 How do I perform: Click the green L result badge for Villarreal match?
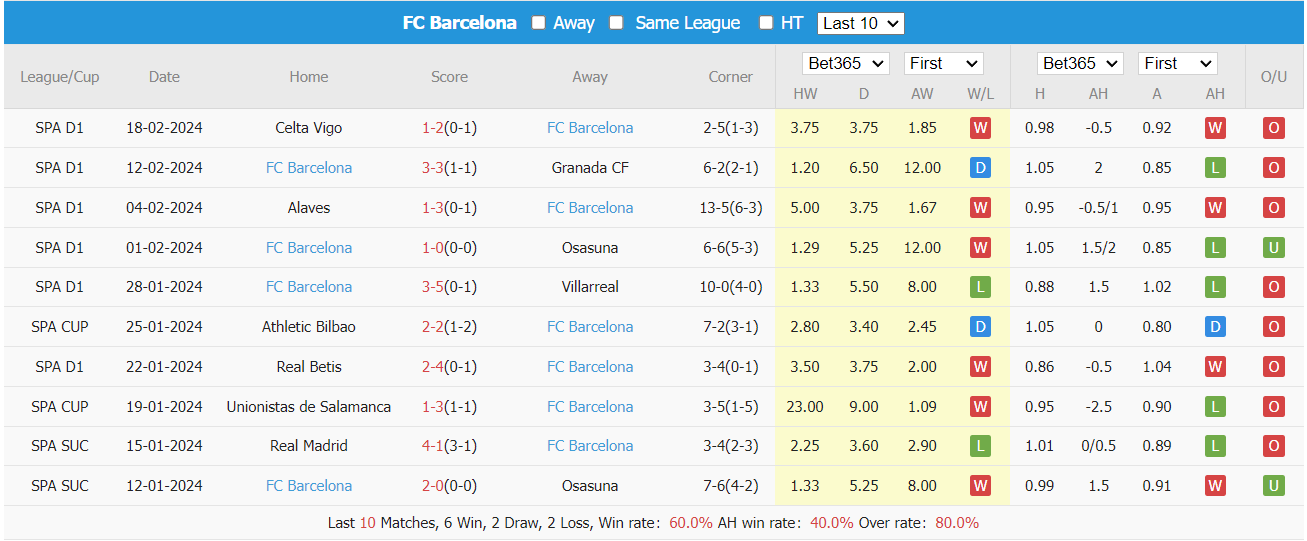(x=980, y=287)
